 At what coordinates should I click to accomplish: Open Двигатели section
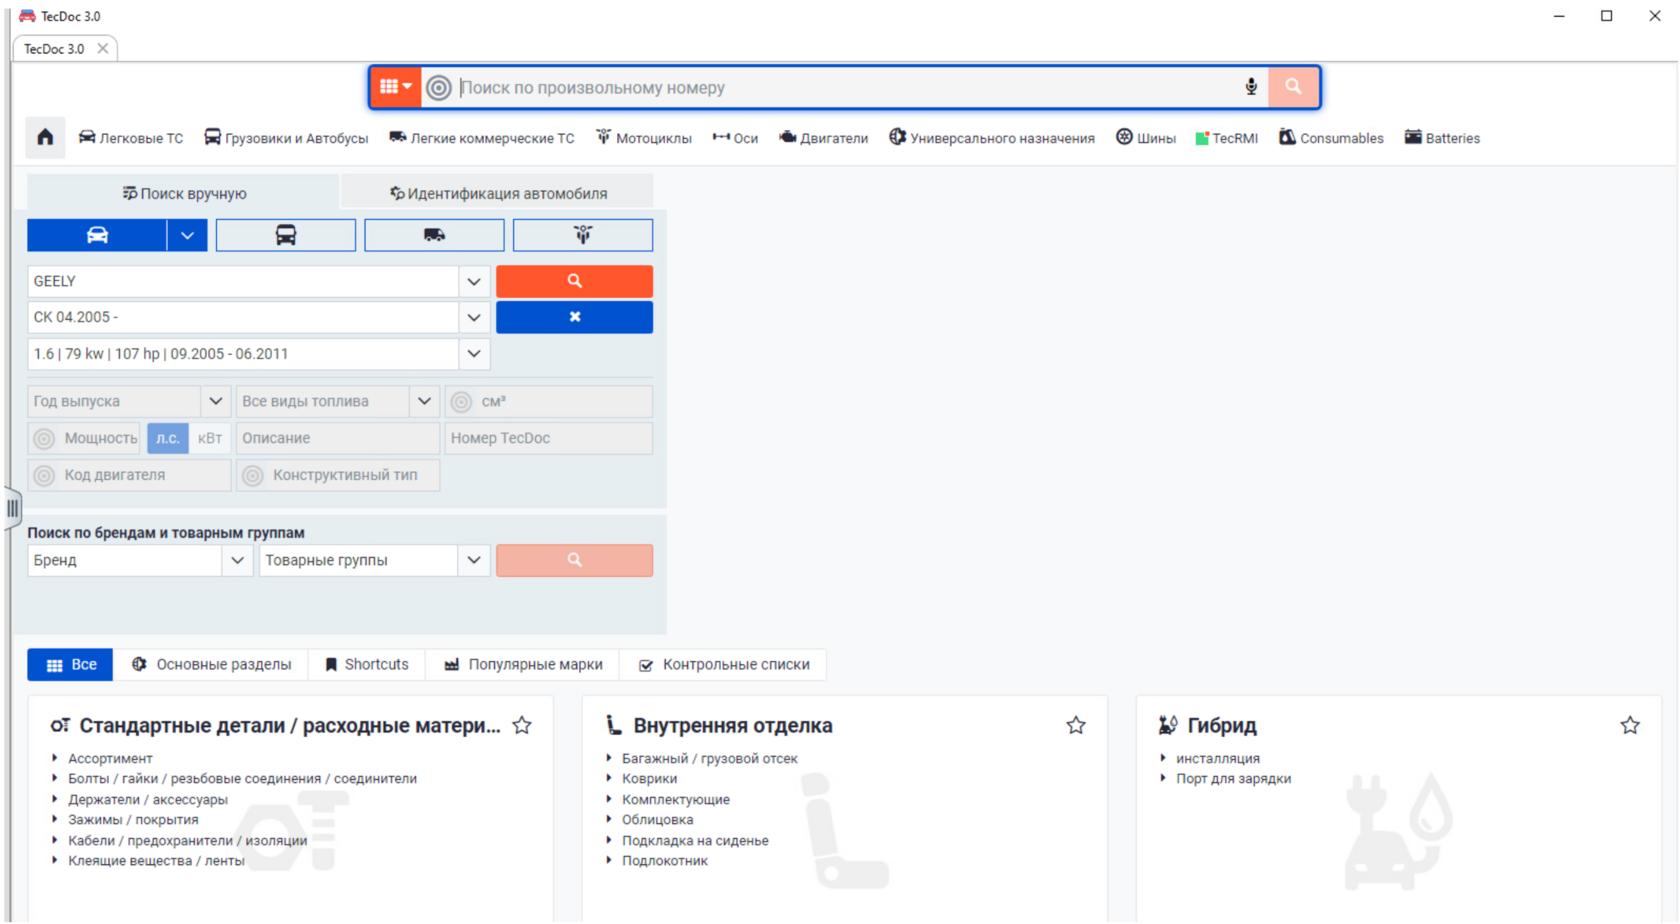pyautogui.click(x=824, y=138)
